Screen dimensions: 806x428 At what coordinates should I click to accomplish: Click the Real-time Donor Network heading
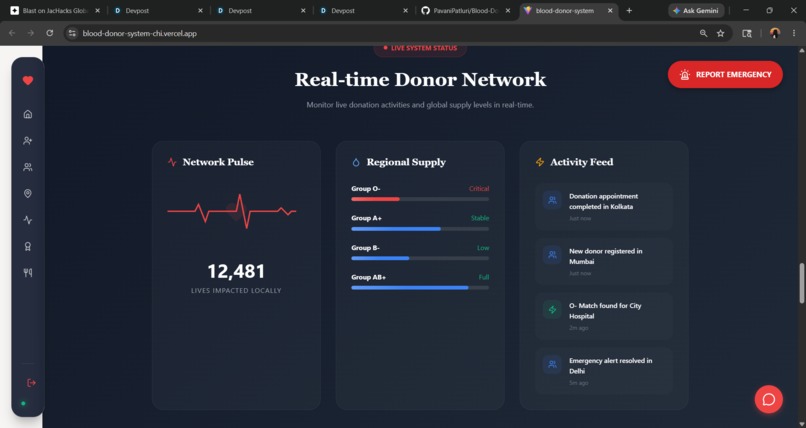click(x=420, y=80)
